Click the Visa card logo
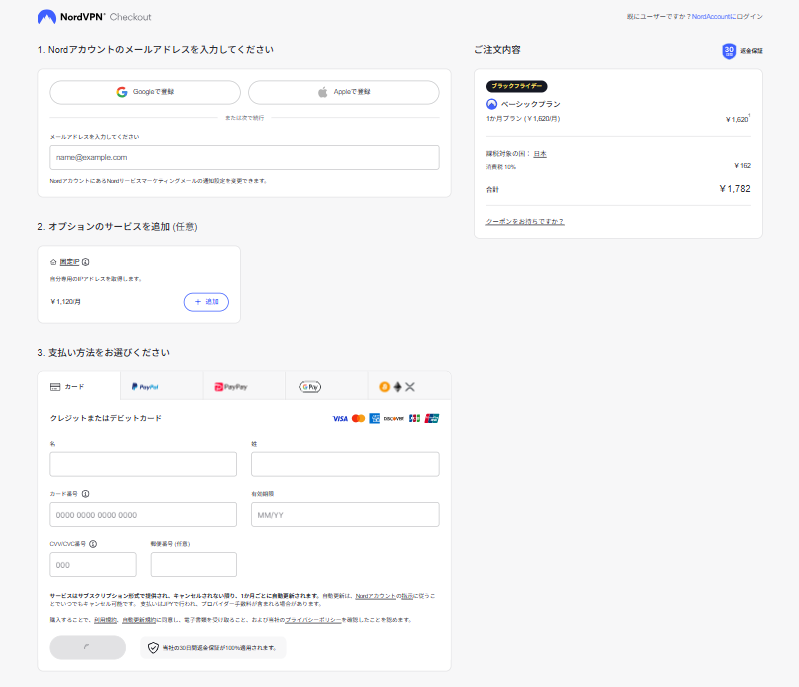Screen dimensions: 799x687 [x=340, y=418]
